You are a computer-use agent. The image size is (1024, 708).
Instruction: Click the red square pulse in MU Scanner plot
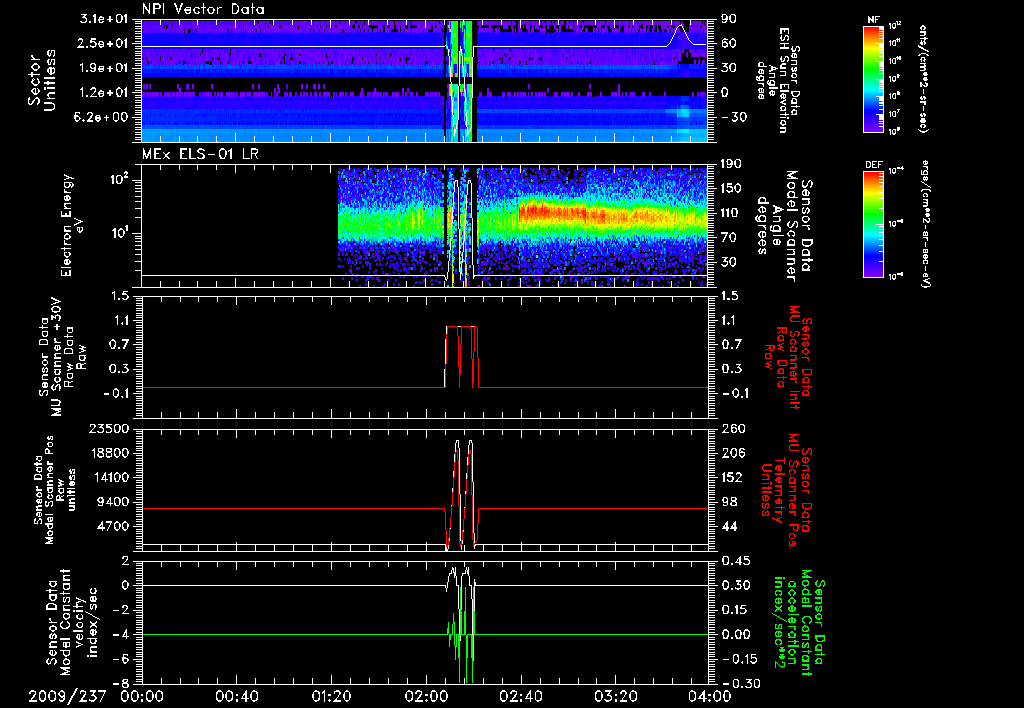point(462,357)
